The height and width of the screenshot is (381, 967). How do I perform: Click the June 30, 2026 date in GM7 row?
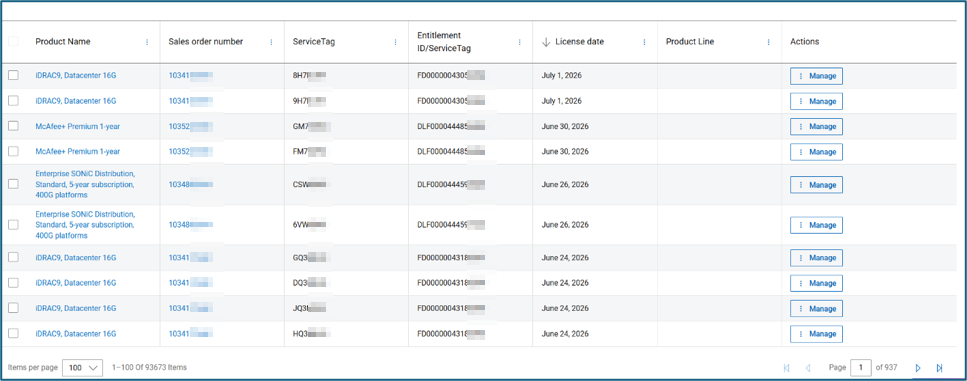click(x=565, y=126)
